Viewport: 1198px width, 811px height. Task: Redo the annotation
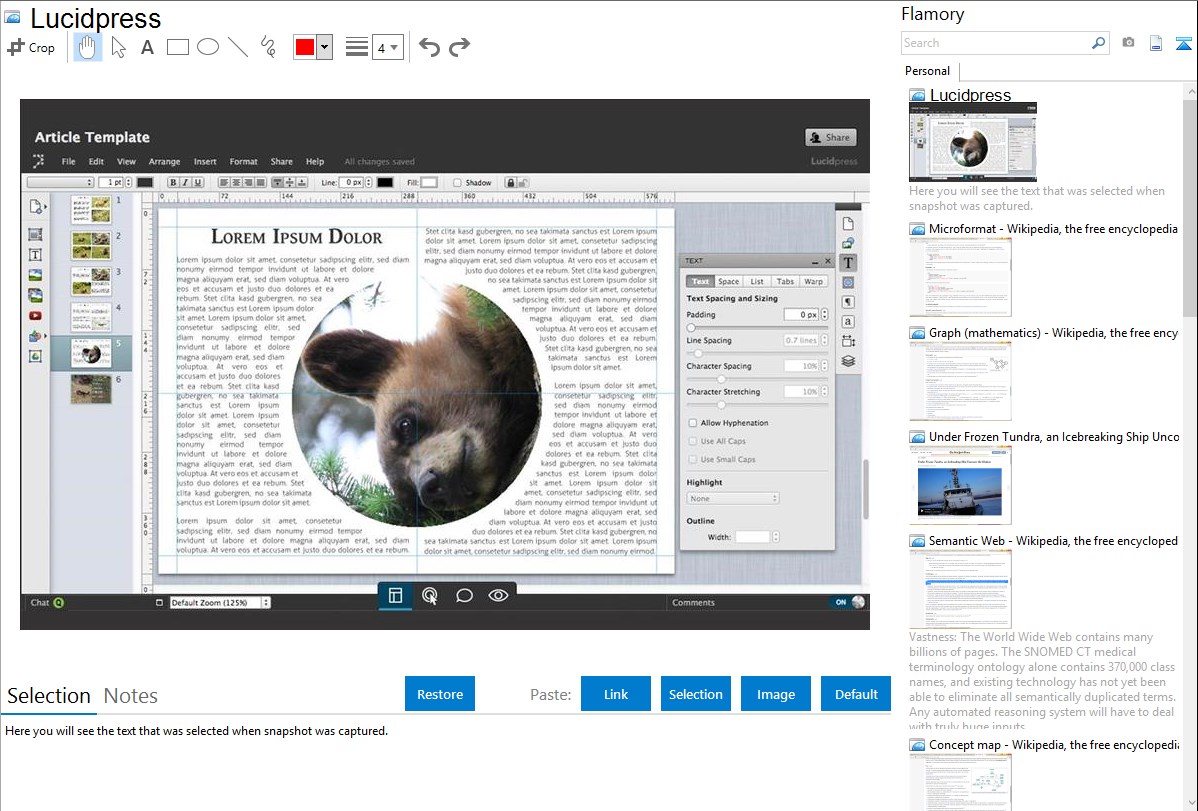459,47
